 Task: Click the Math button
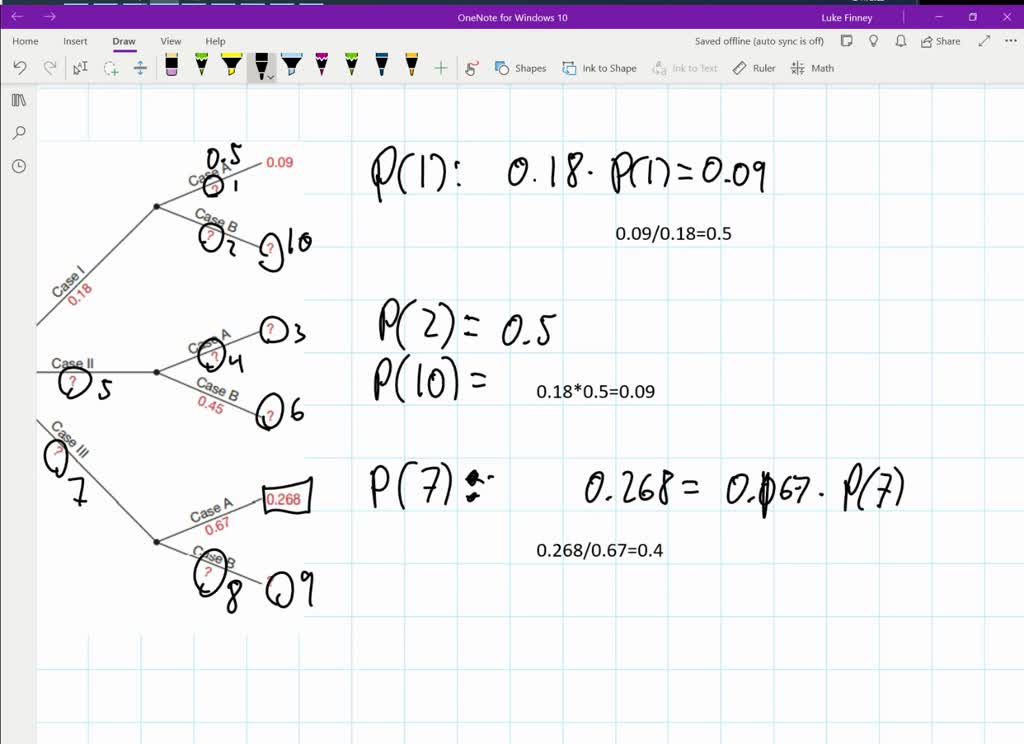point(812,68)
